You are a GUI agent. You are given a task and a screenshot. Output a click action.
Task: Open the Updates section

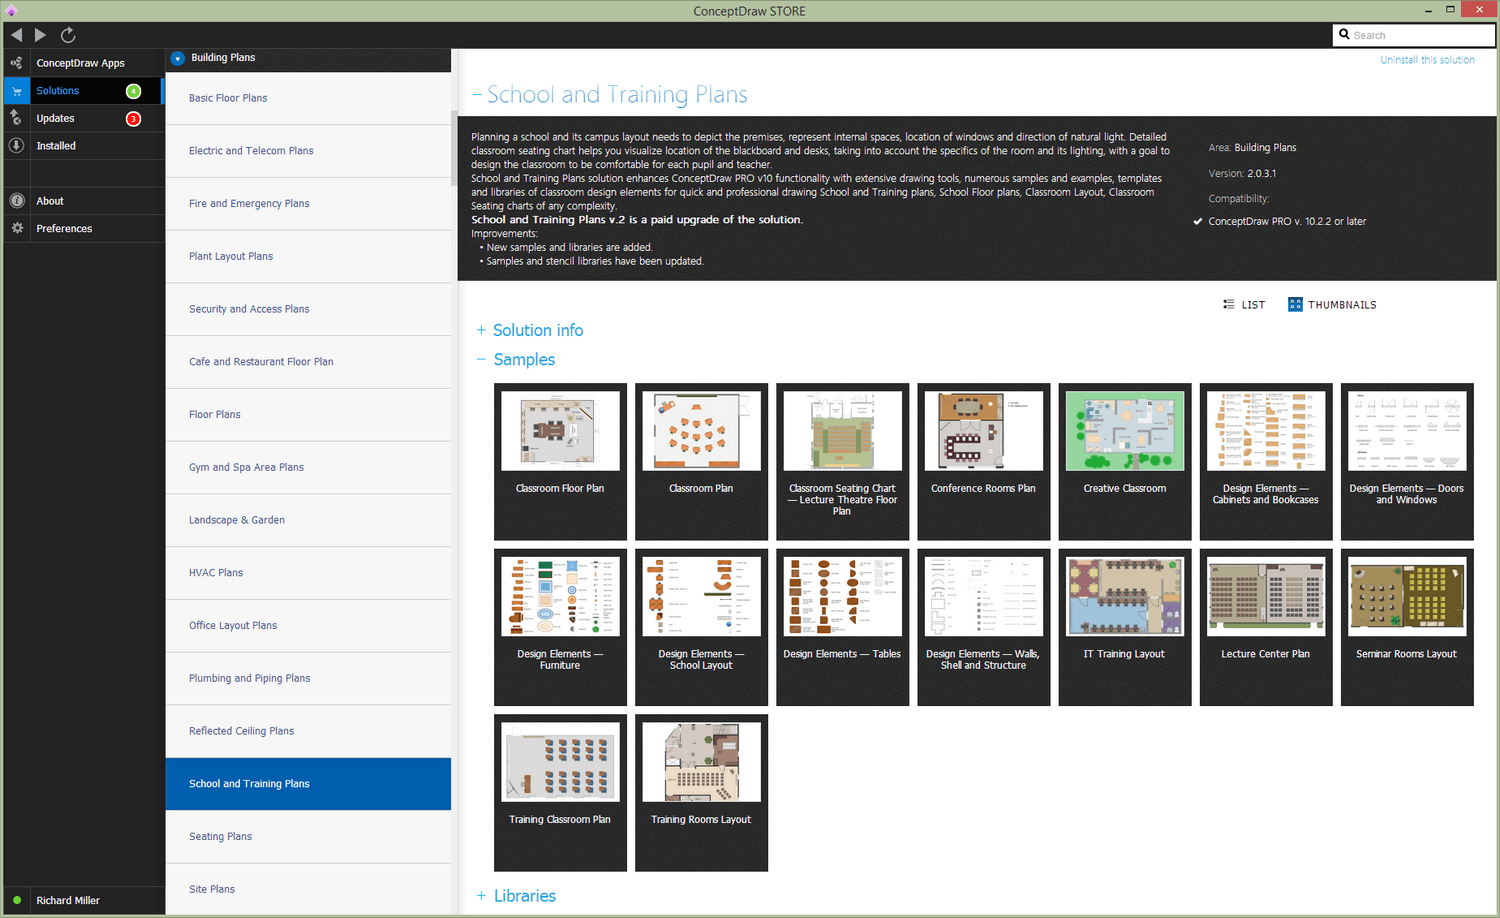tap(55, 118)
